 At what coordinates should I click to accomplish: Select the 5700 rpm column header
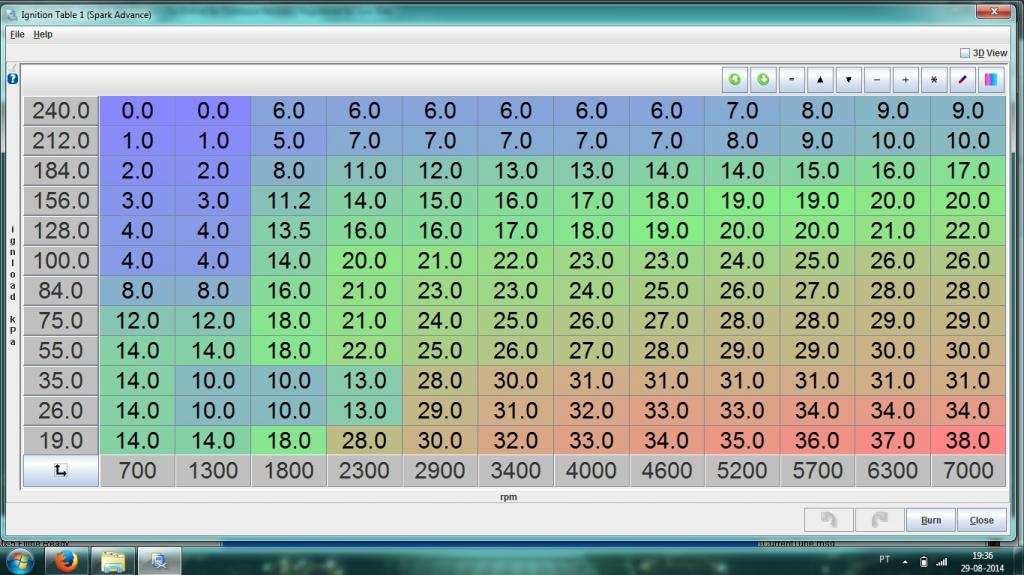(x=817, y=471)
